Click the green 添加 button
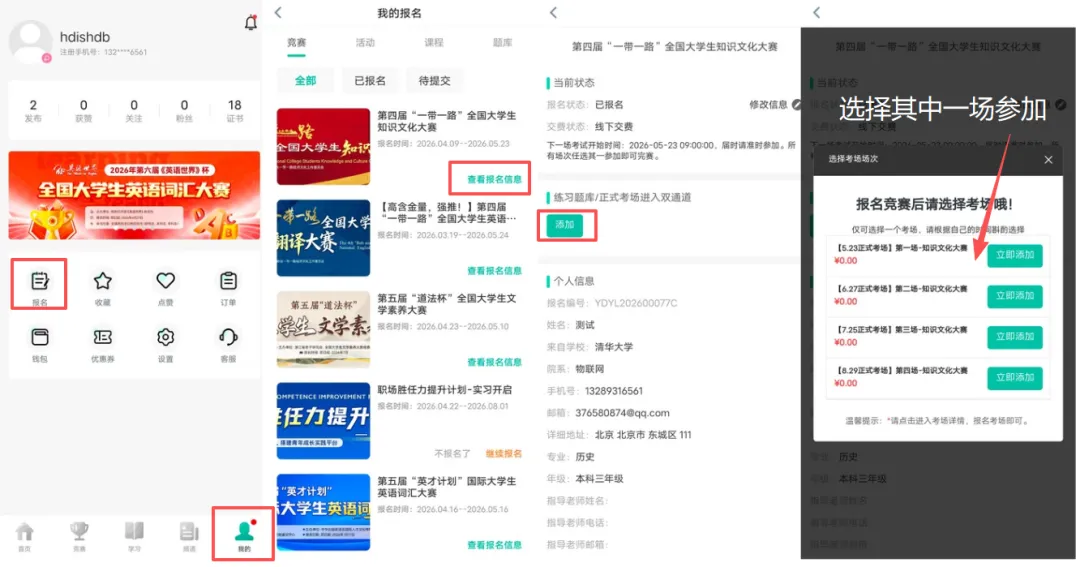The image size is (1080, 567). click(x=565, y=225)
